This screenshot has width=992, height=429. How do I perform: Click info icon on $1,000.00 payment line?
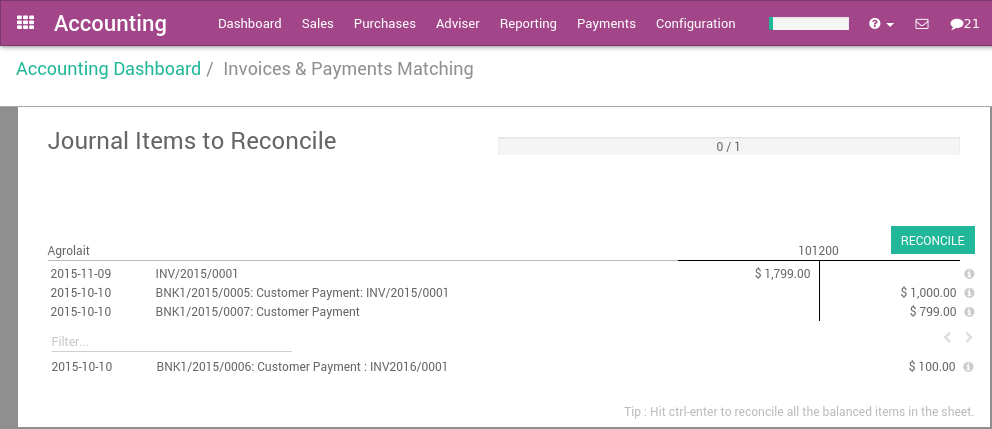click(969, 293)
